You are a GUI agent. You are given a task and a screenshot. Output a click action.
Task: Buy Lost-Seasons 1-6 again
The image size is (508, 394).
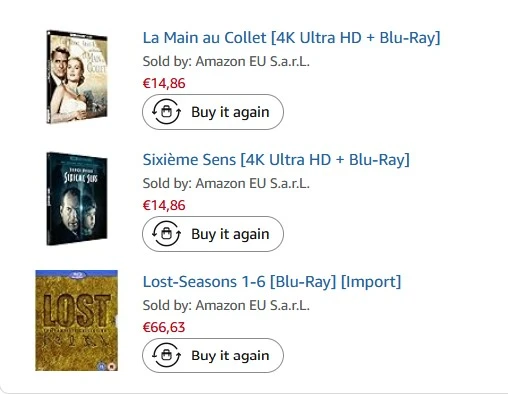tap(213, 356)
